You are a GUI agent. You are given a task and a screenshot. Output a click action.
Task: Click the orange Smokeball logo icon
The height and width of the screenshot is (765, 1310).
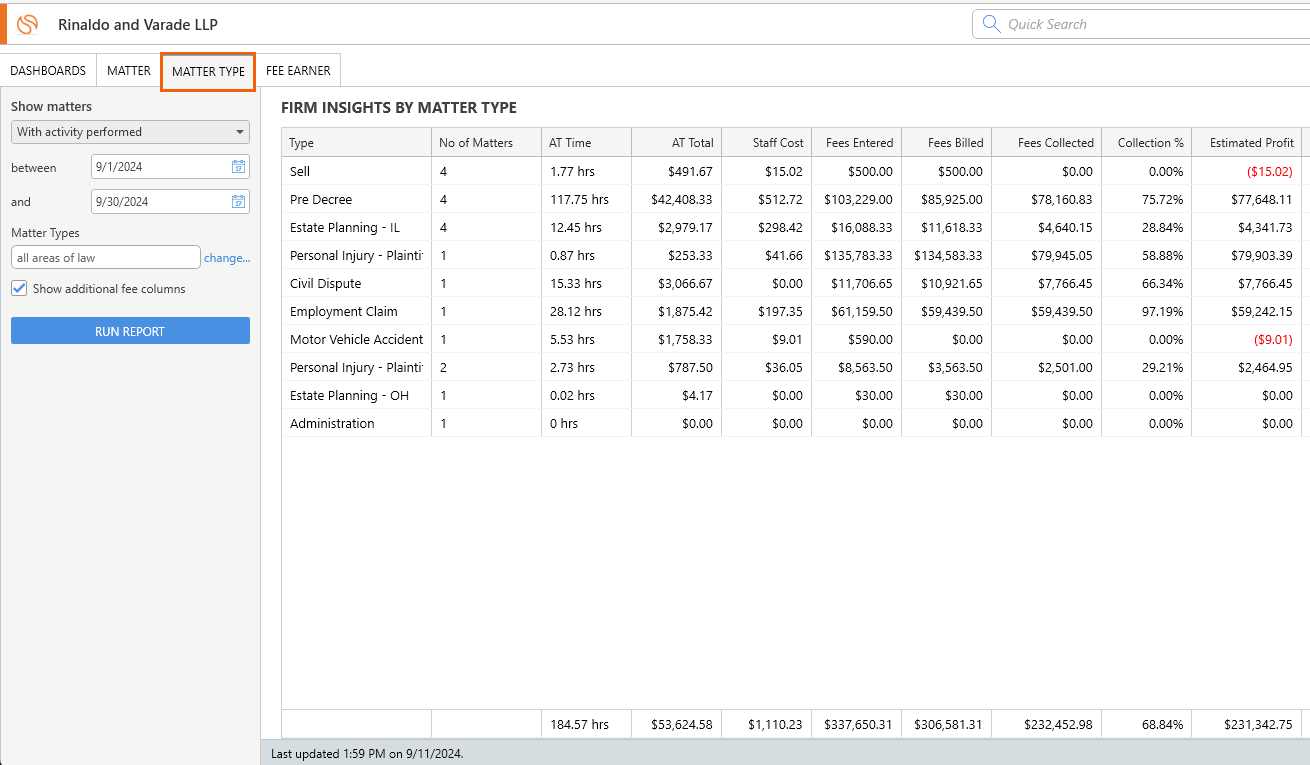(x=28, y=24)
